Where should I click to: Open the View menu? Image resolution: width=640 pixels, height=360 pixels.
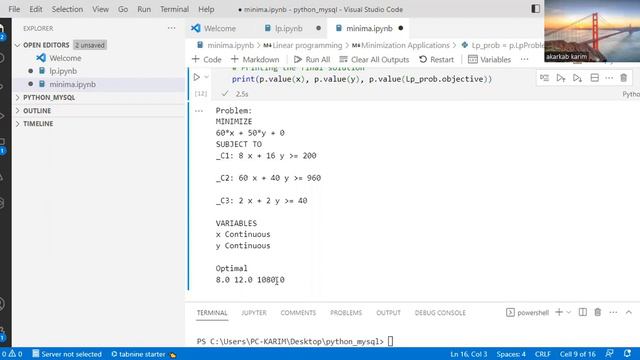pyautogui.click(x=100, y=9)
